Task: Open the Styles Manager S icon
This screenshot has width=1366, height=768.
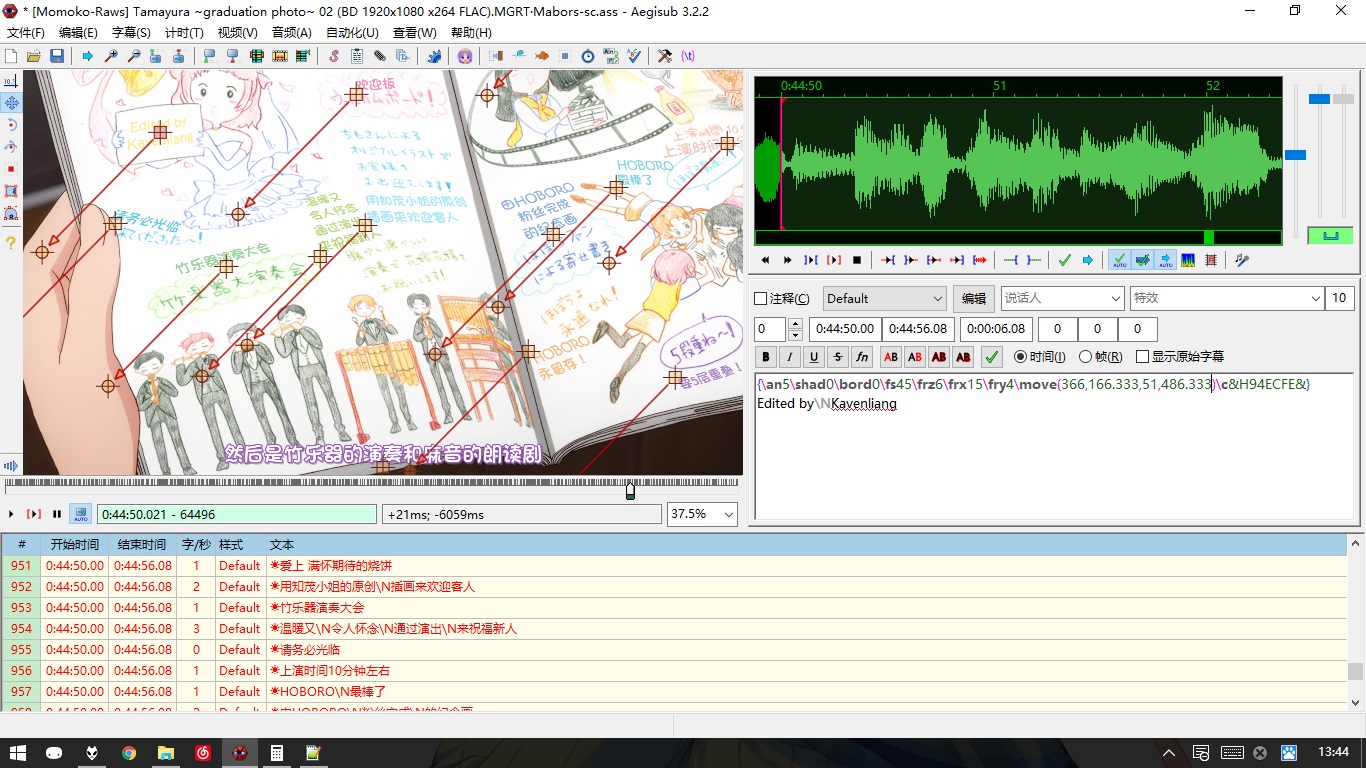Action: tap(334, 56)
